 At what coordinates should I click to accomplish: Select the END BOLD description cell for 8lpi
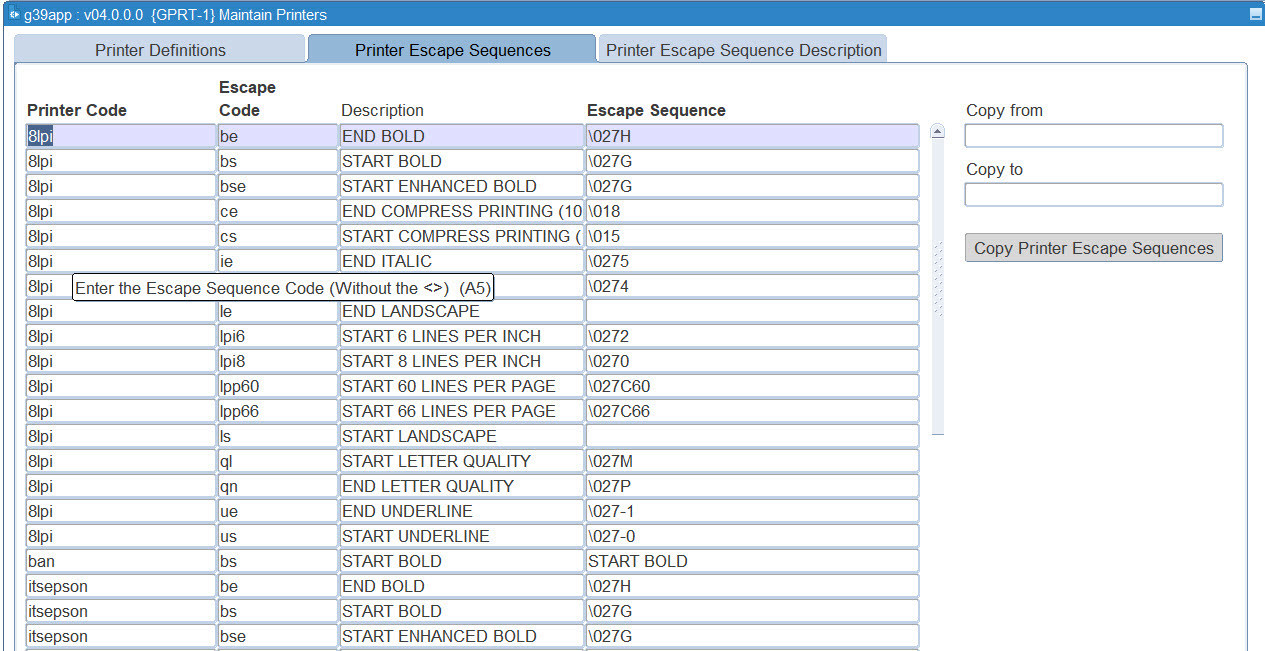[461, 135]
